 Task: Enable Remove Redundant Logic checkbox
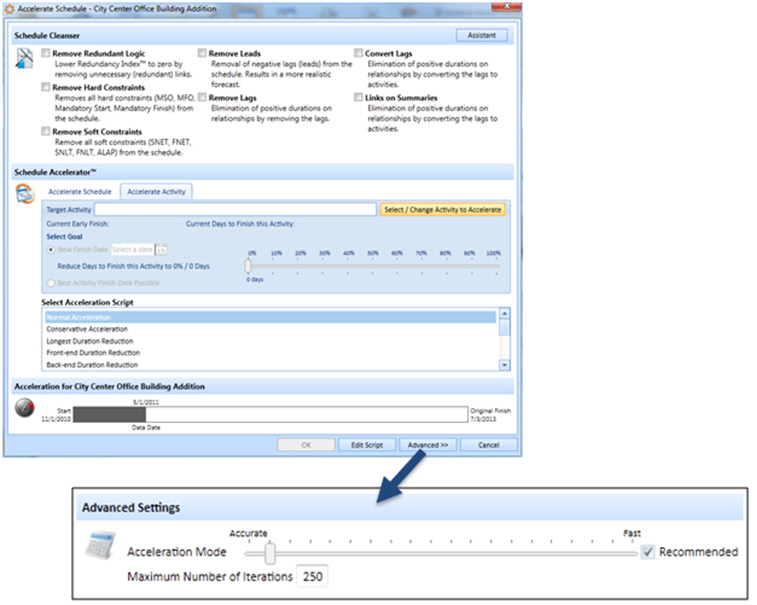[x=45, y=54]
